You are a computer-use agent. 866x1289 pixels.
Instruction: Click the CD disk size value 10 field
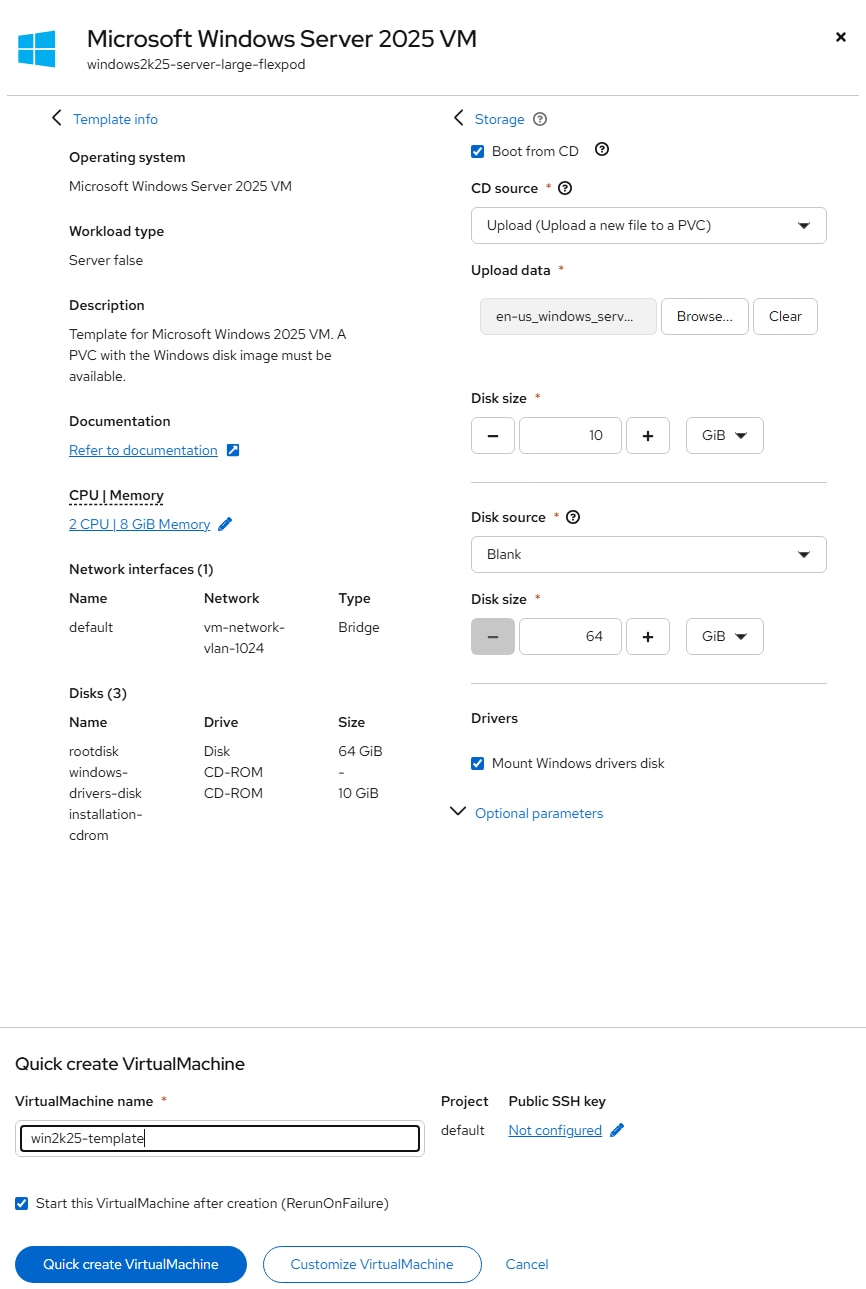click(570, 436)
